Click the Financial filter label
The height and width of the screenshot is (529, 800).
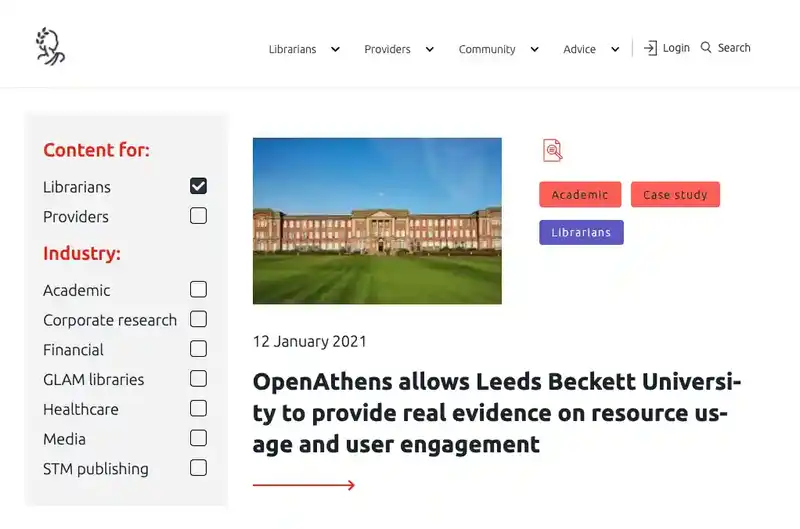73,350
